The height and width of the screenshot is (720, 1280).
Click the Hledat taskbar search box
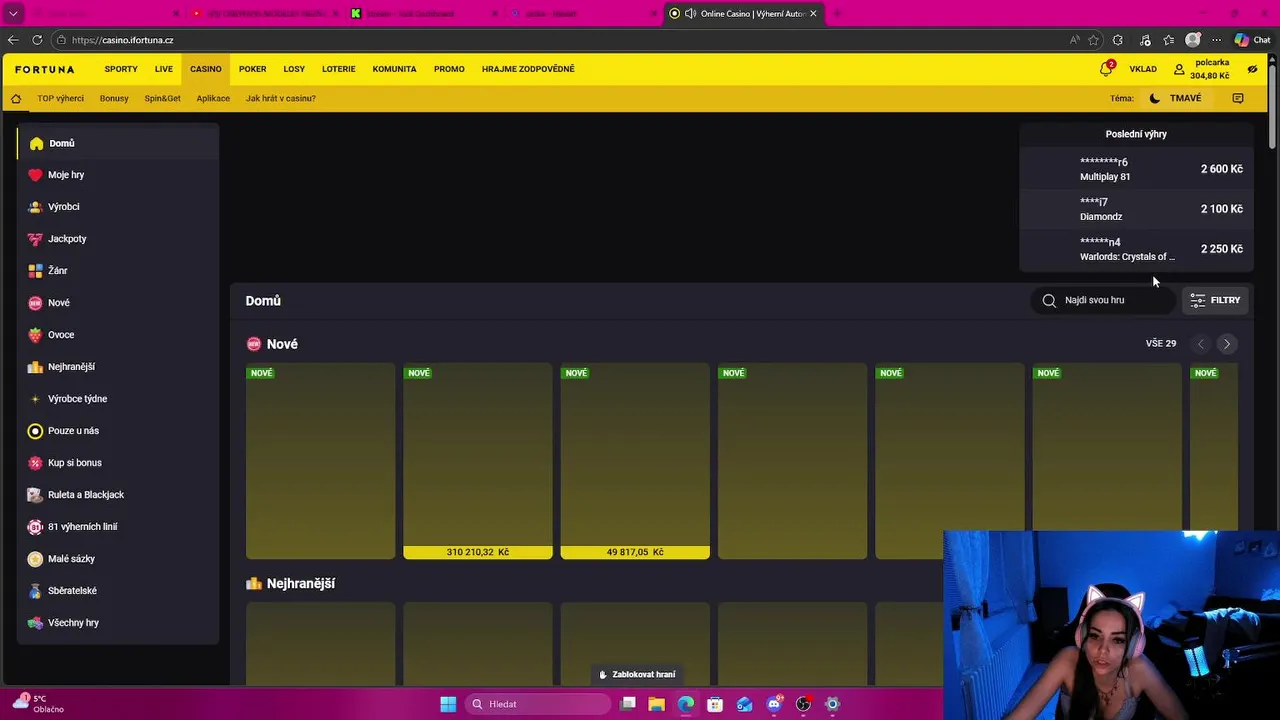click(539, 704)
